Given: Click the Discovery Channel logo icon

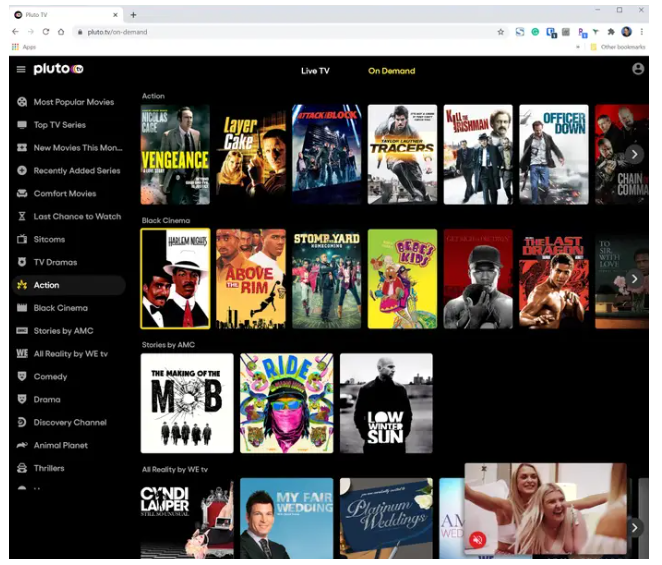Looking at the screenshot, I should pos(22,422).
